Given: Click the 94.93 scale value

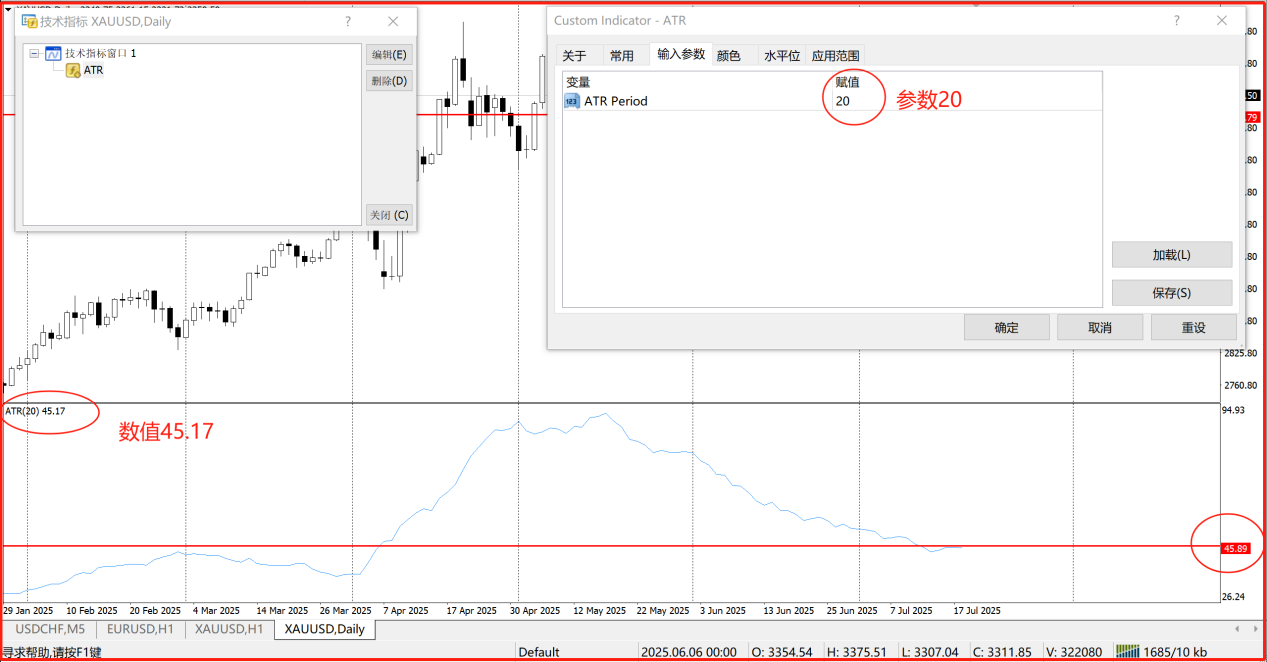Looking at the screenshot, I should (1233, 410).
